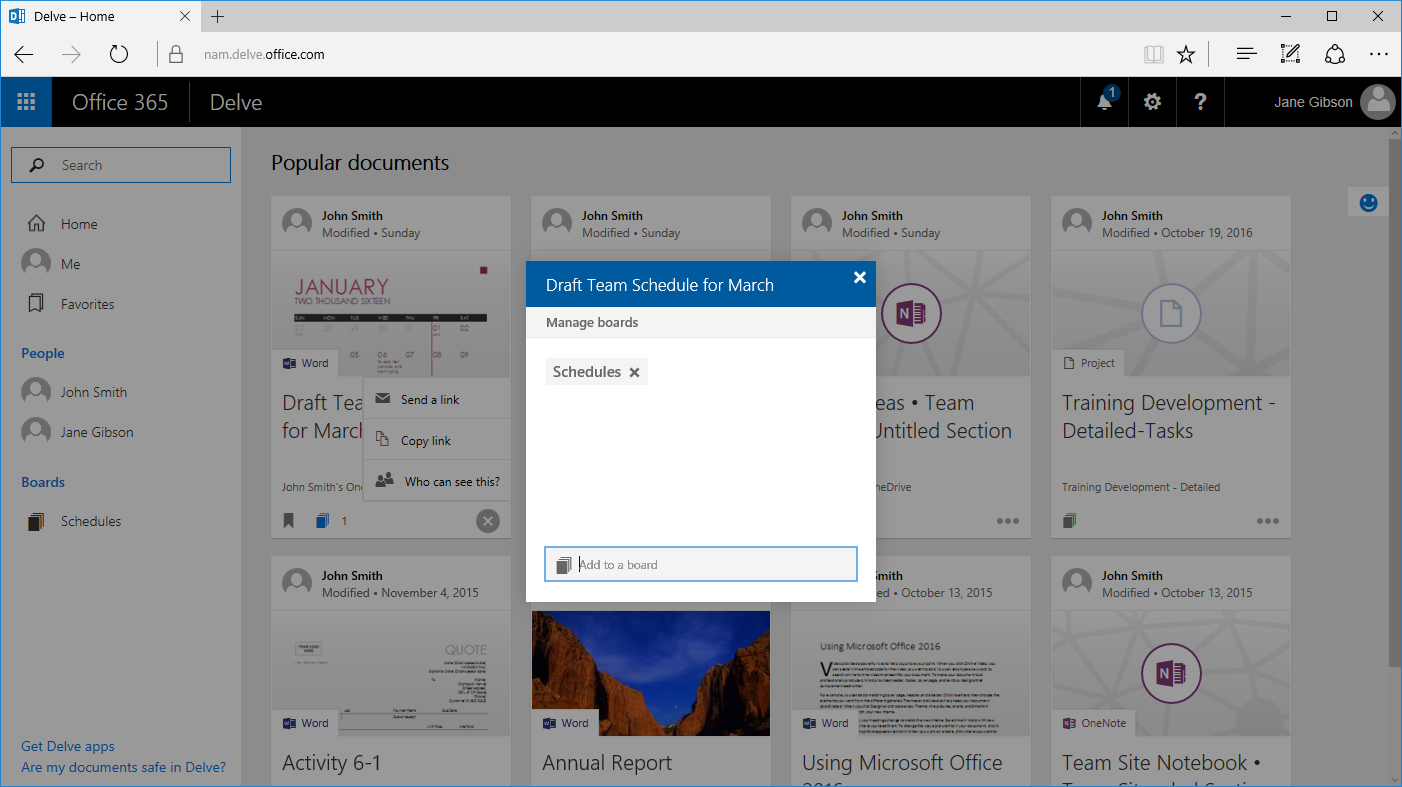
Task: Open a new browser tab
Action: coord(217,16)
